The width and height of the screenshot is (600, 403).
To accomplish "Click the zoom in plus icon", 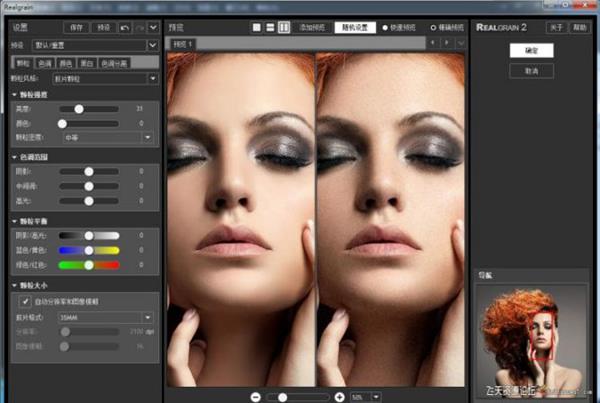I will tap(340, 397).
